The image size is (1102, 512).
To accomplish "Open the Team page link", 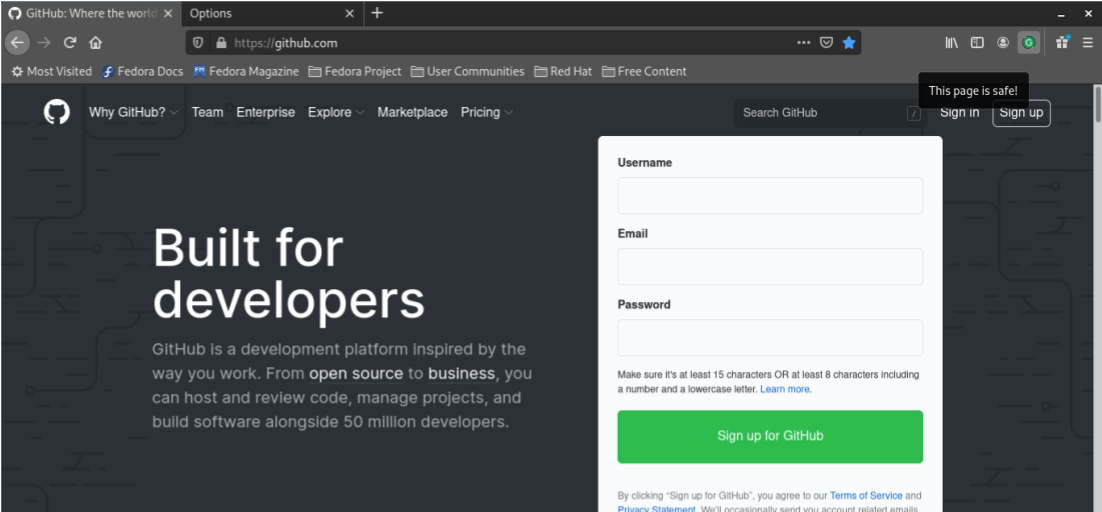I will click(207, 112).
